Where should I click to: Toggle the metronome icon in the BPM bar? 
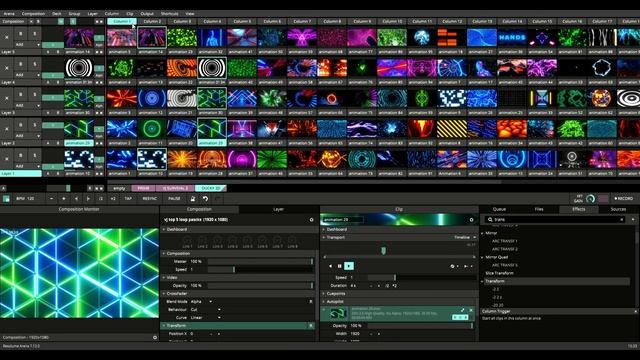[193, 199]
